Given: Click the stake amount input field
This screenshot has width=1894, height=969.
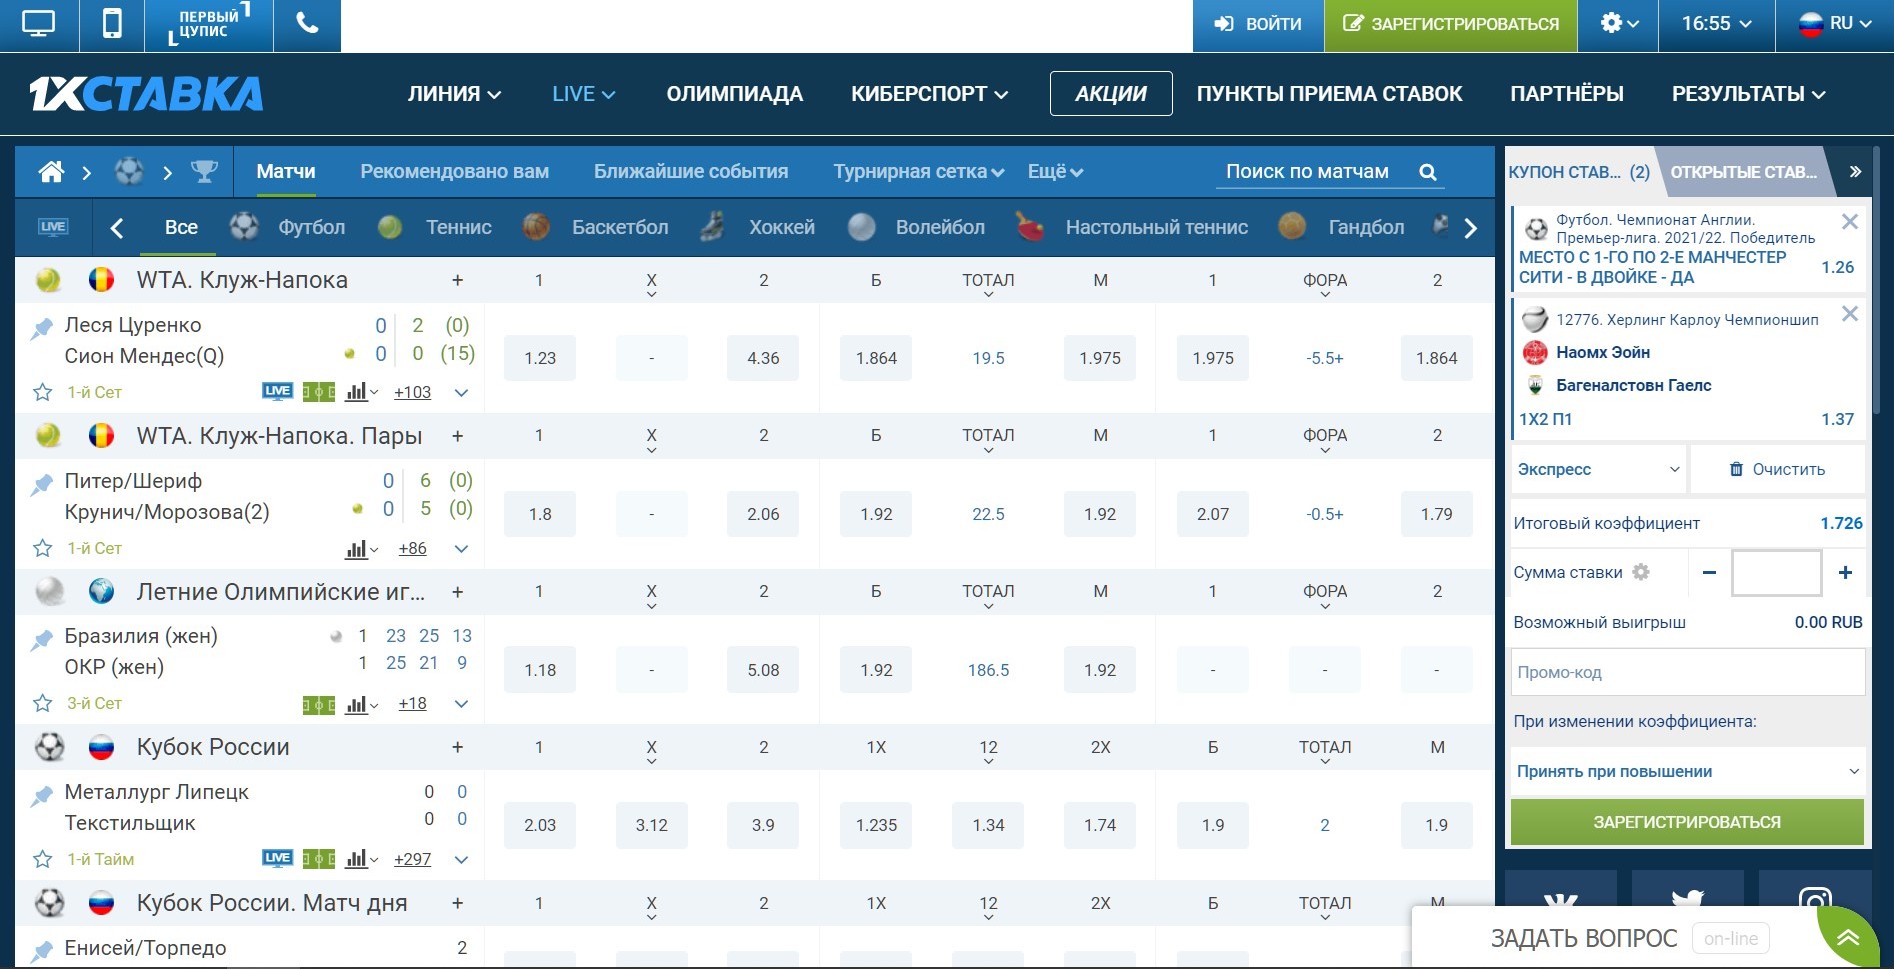Looking at the screenshot, I should pos(1776,573).
